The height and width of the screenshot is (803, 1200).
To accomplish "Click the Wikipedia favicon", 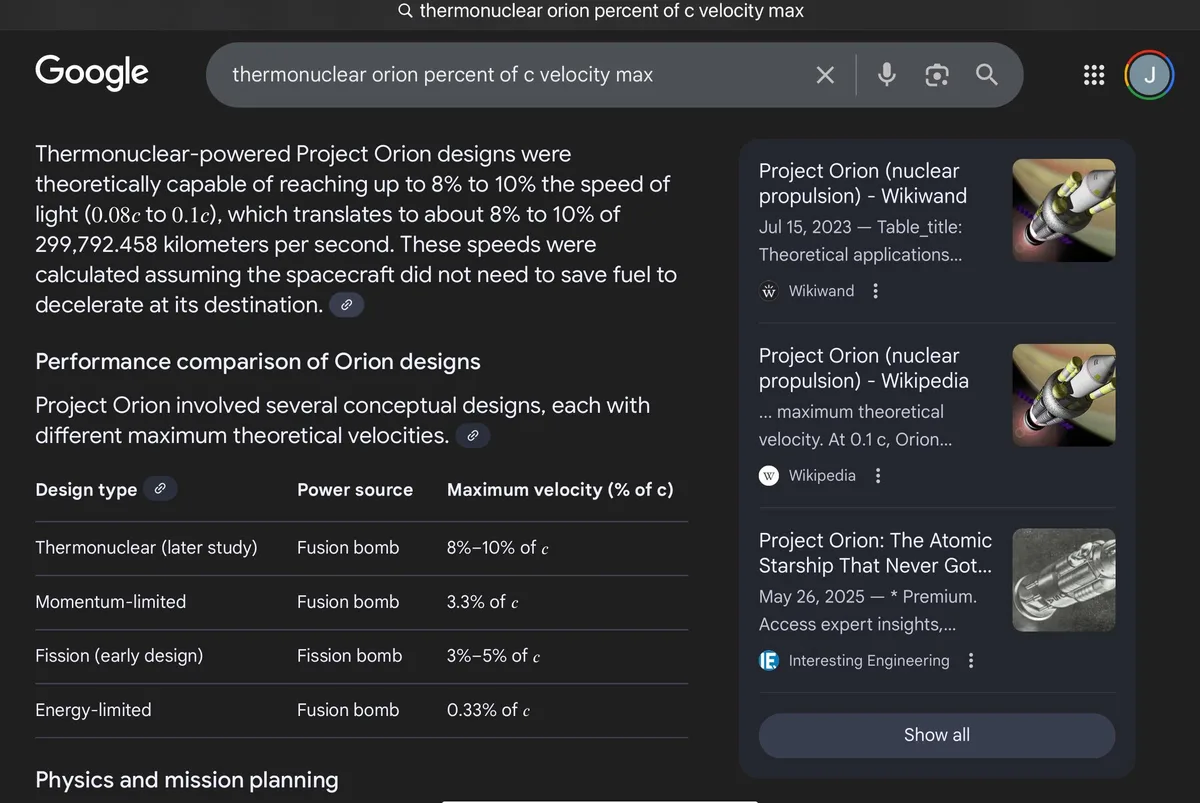I will tap(769, 476).
